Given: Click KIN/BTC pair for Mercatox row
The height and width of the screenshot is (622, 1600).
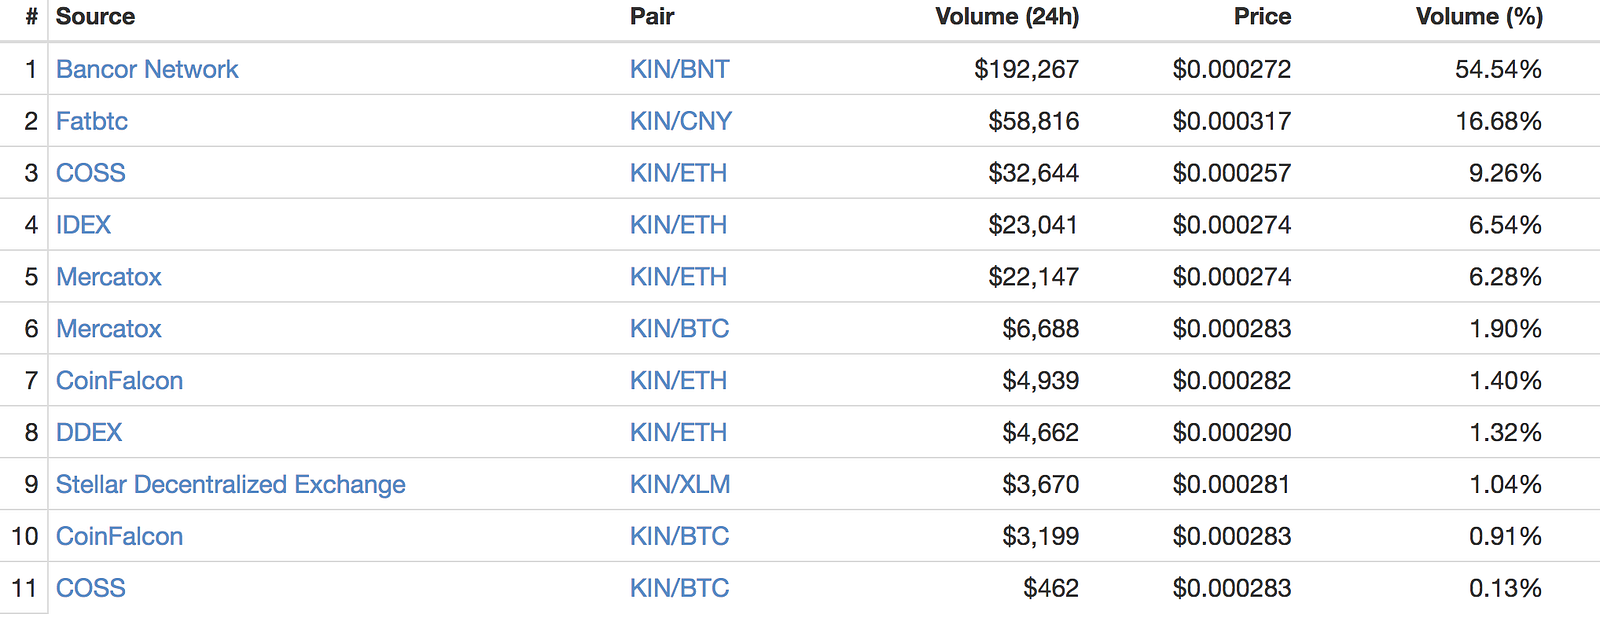Looking at the screenshot, I should 679,329.
